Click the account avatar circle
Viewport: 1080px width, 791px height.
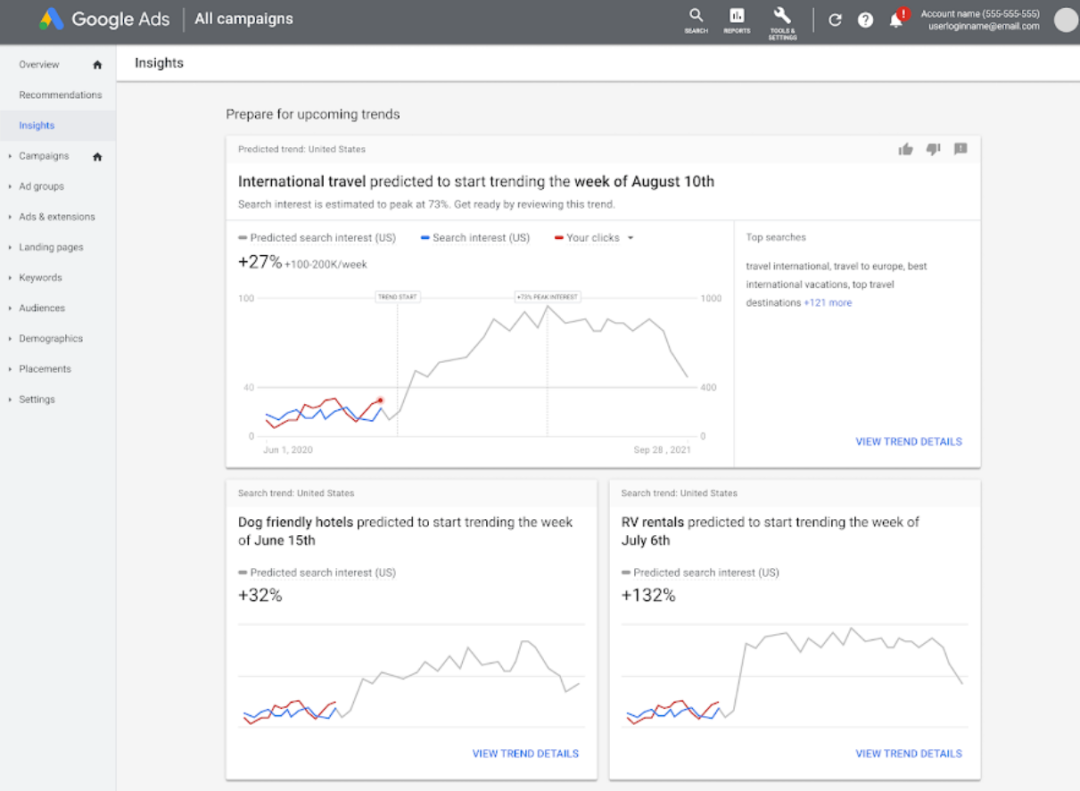tap(1066, 20)
